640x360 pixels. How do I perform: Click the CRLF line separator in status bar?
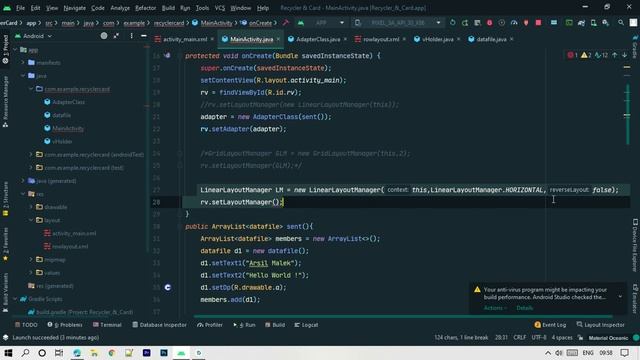pos(520,338)
